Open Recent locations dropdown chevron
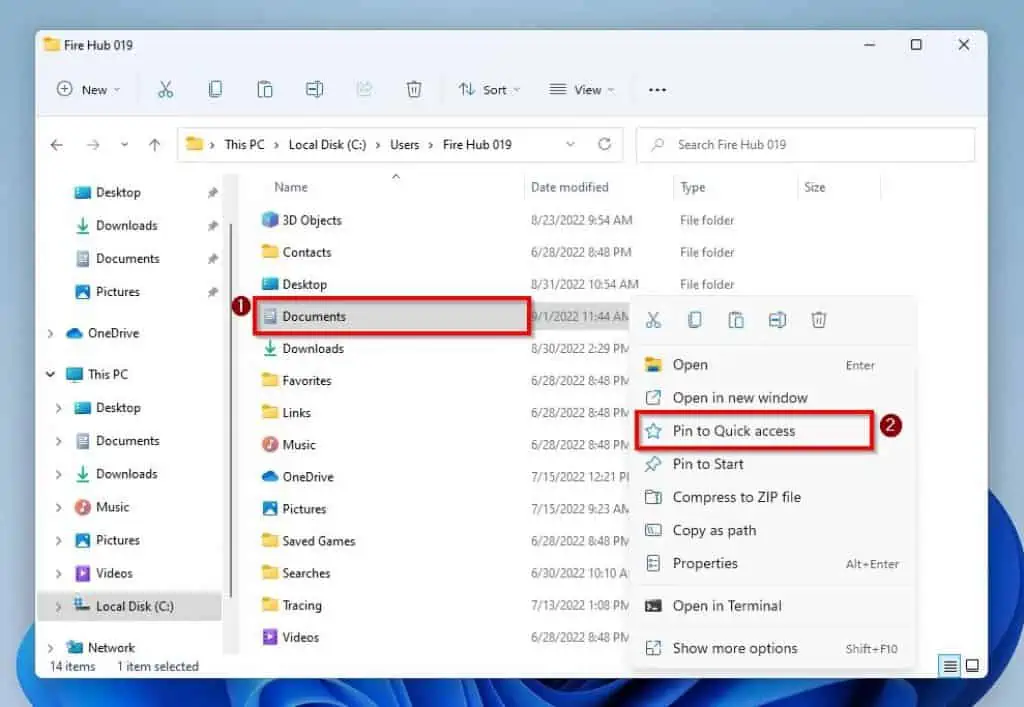The height and width of the screenshot is (707, 1024). 124,145
